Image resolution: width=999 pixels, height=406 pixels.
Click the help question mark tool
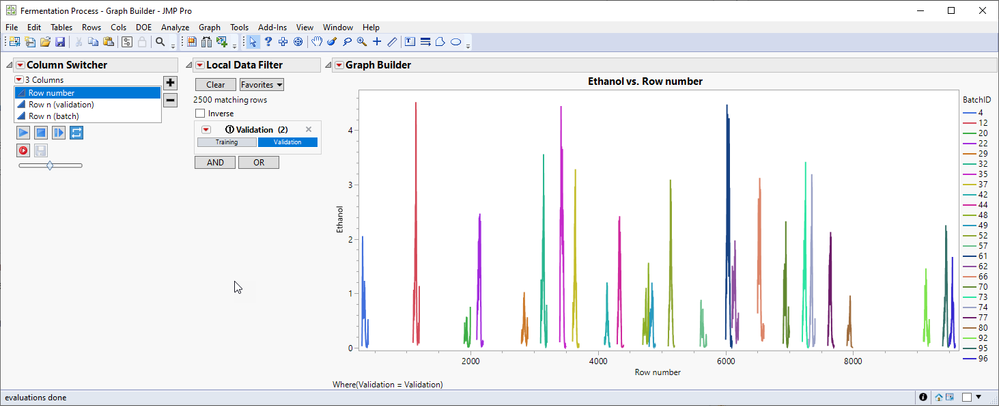coord(268,42)
